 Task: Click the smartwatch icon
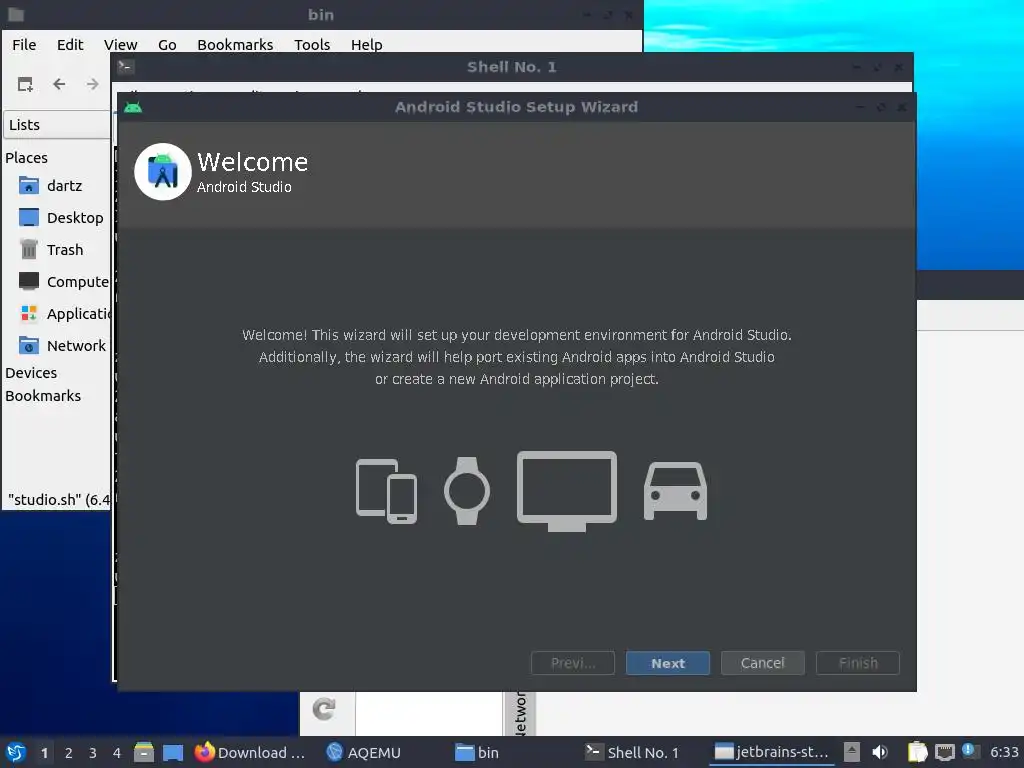click(x=466, y=490)
